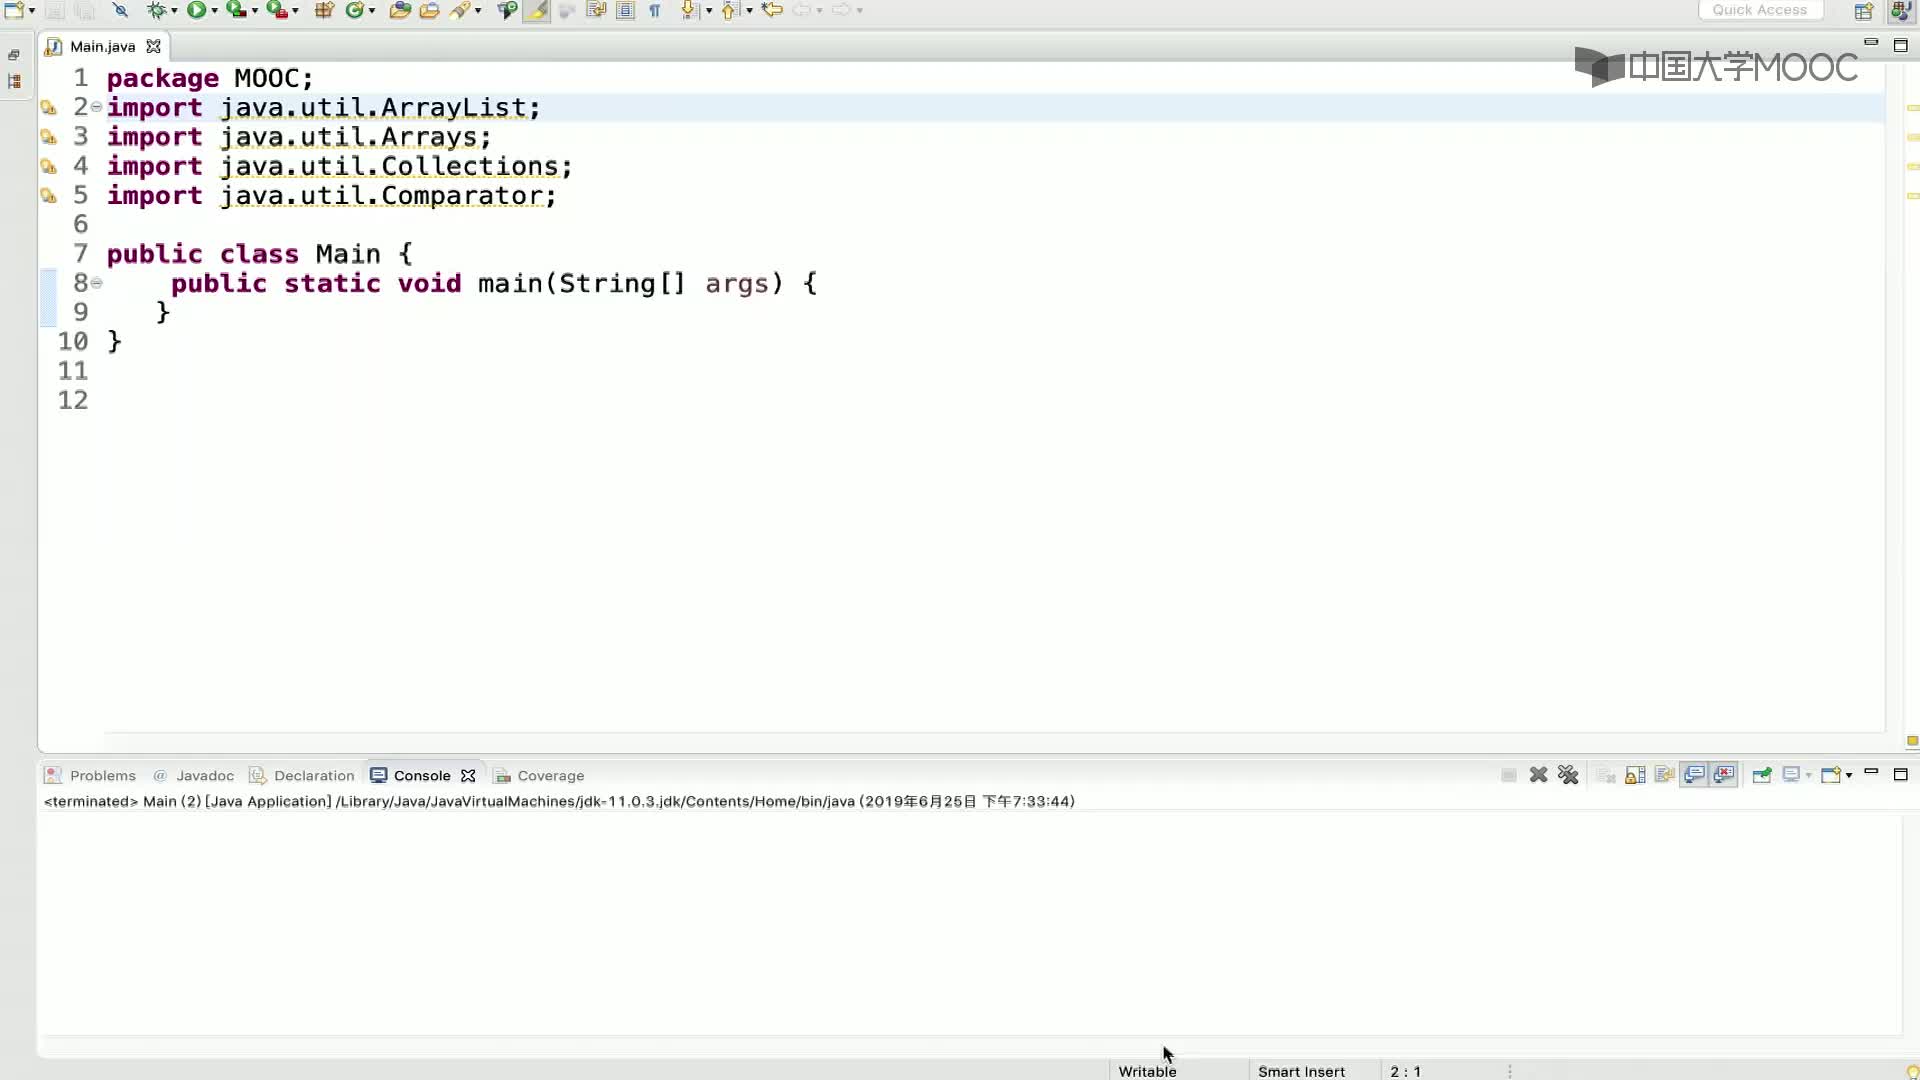Click the Previous Annotation up-arrow icon
This screenshot has width=1920, height=1080.
(x=729, y=10)
